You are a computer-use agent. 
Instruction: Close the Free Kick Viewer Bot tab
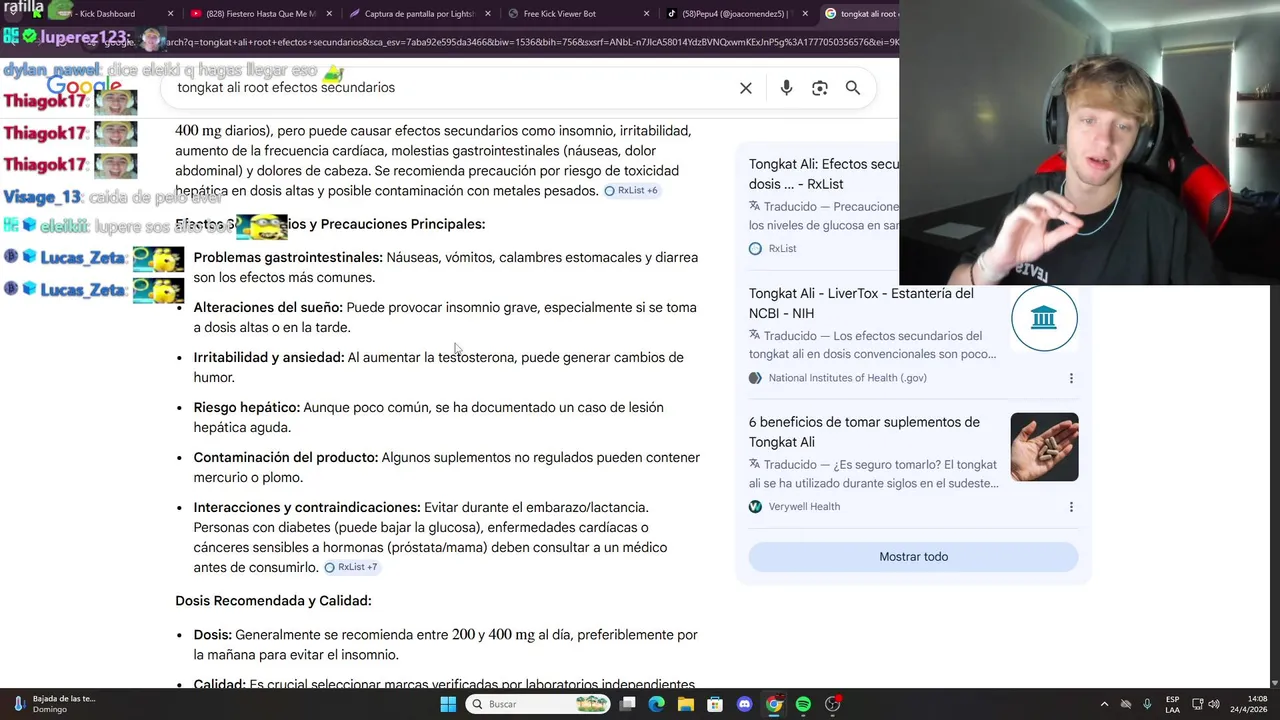646,14
